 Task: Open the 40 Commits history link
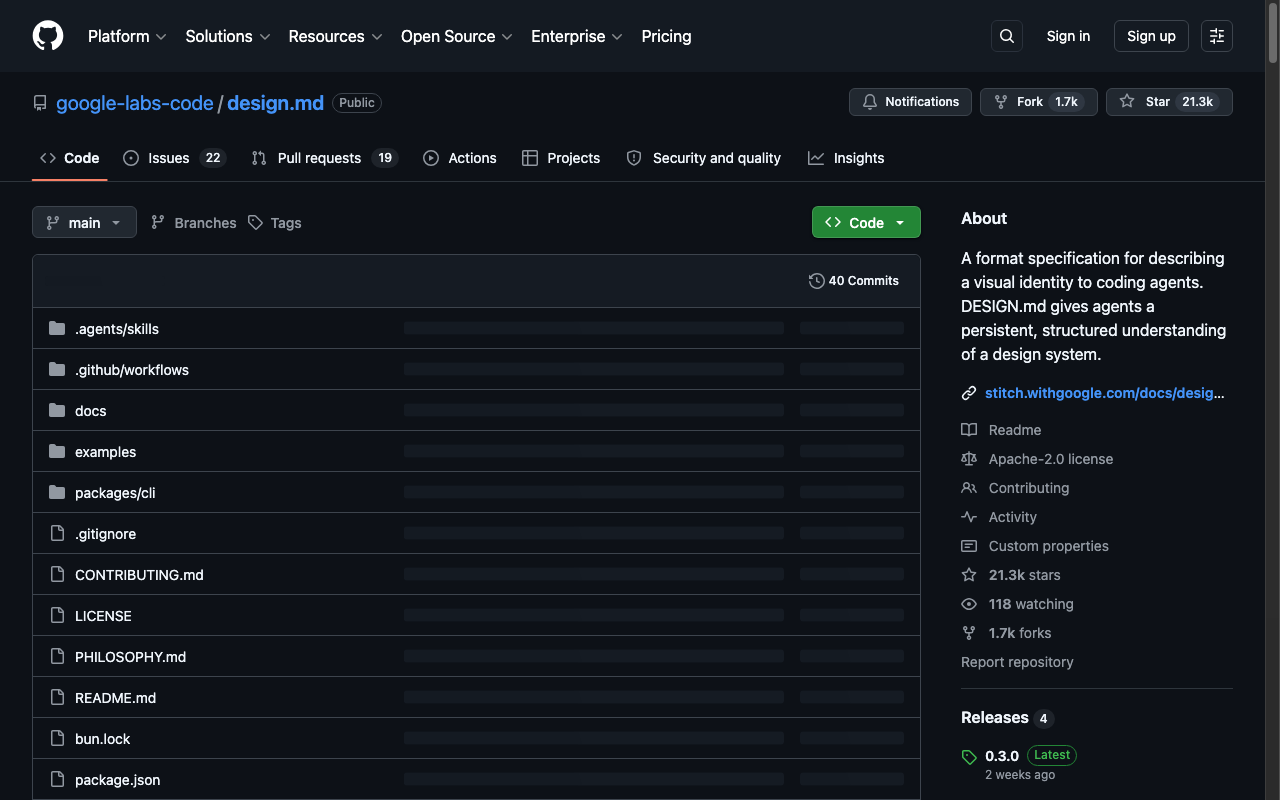click(854, 281)
